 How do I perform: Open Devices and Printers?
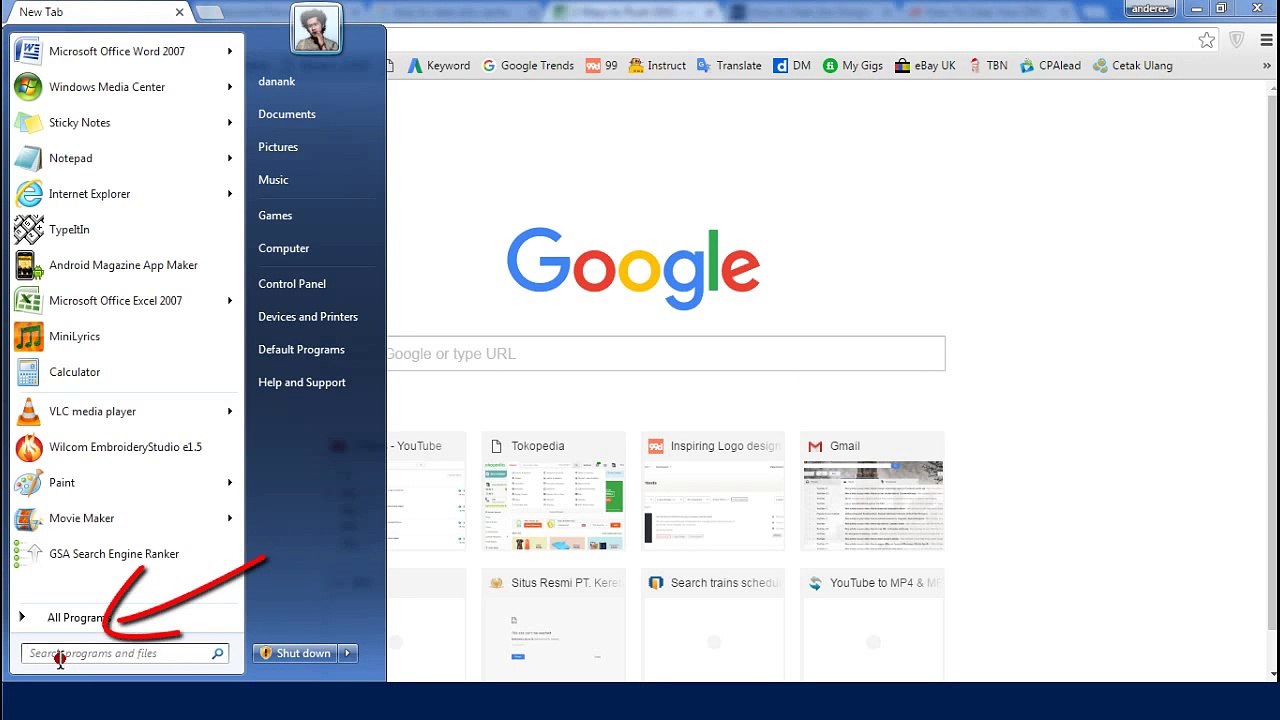(308, 317)
